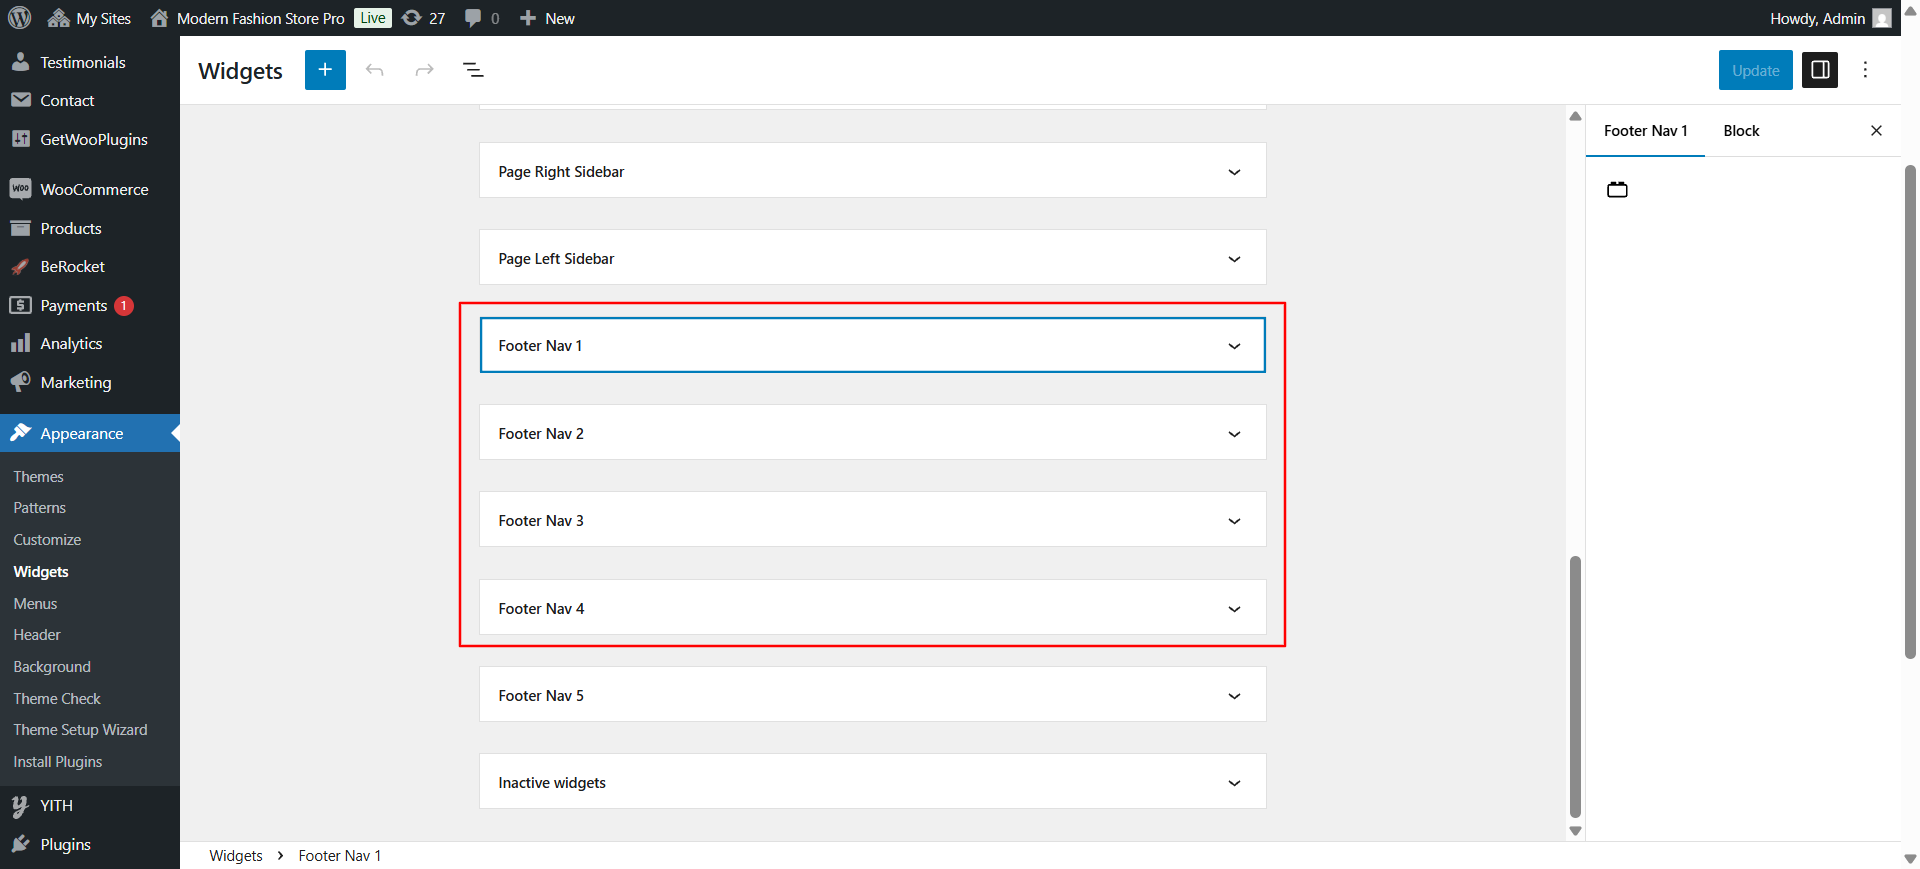The image size is (1920, 869).
Task: Go to the Customize submenu
Action: tap(47, 540)
